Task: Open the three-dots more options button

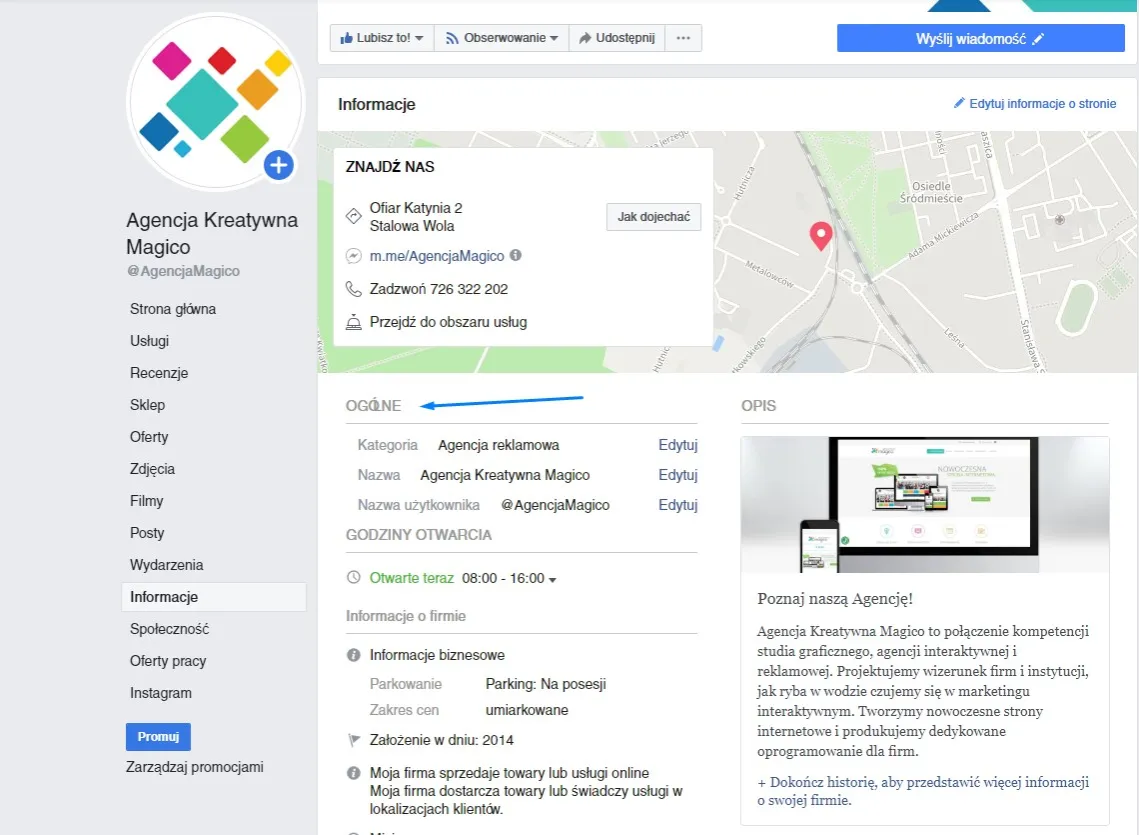Action: [x=684, y=38]
